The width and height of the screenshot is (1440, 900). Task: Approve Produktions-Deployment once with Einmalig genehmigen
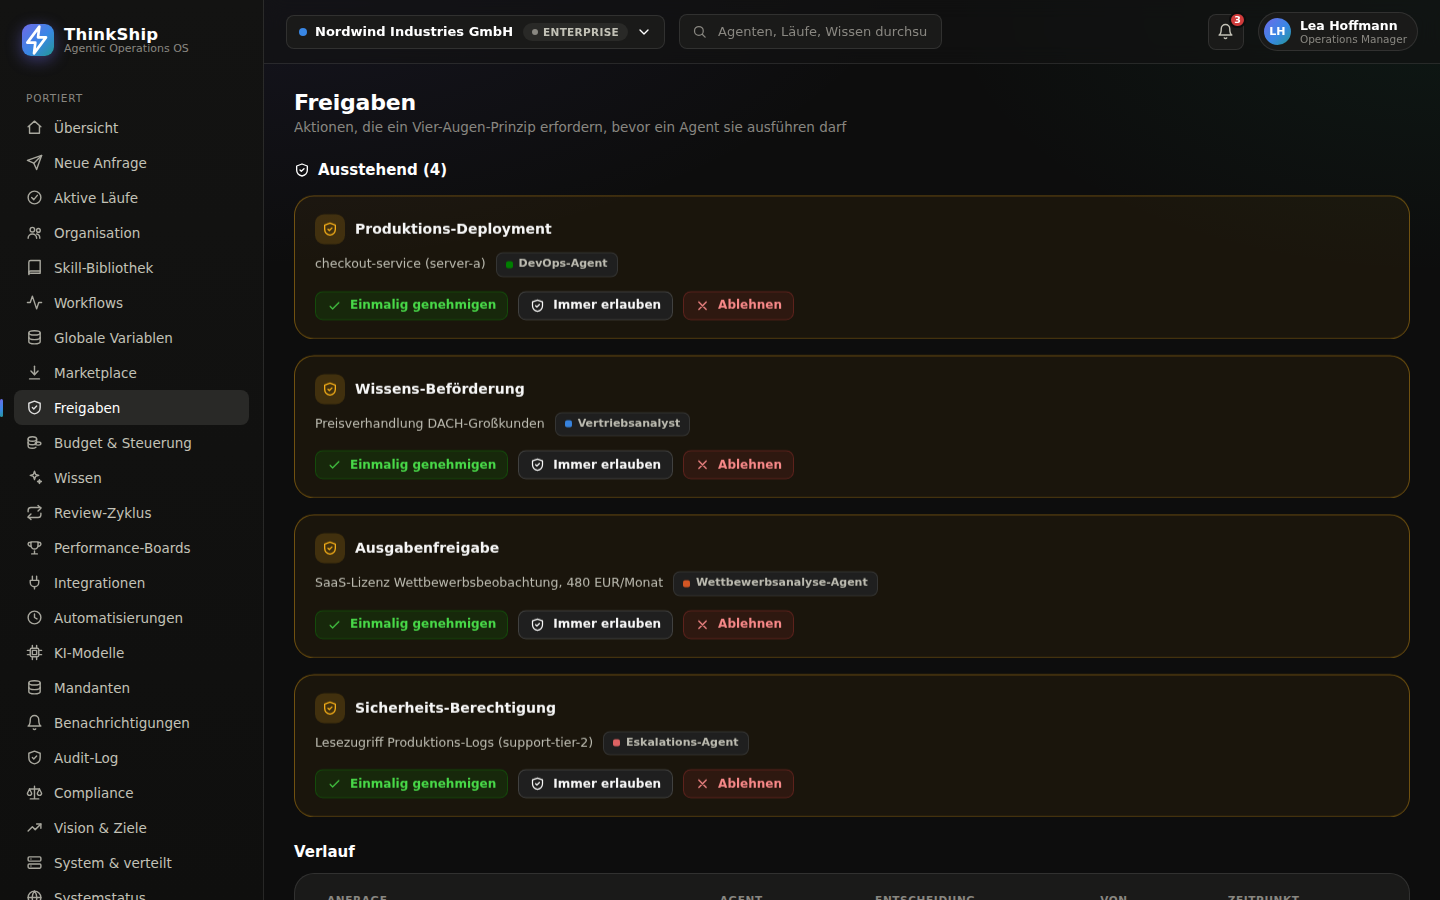[x=411, y=305]
